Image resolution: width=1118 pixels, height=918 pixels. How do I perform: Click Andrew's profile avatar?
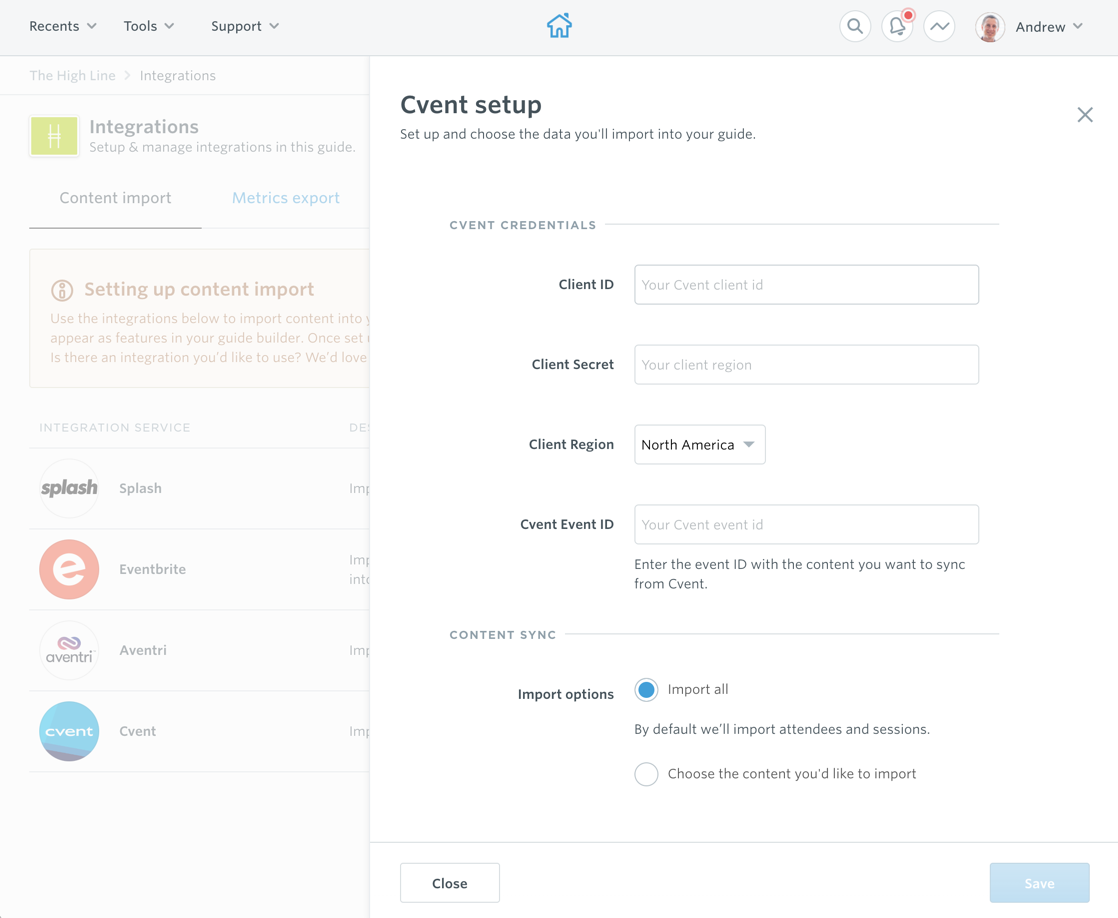pos(990,27)
